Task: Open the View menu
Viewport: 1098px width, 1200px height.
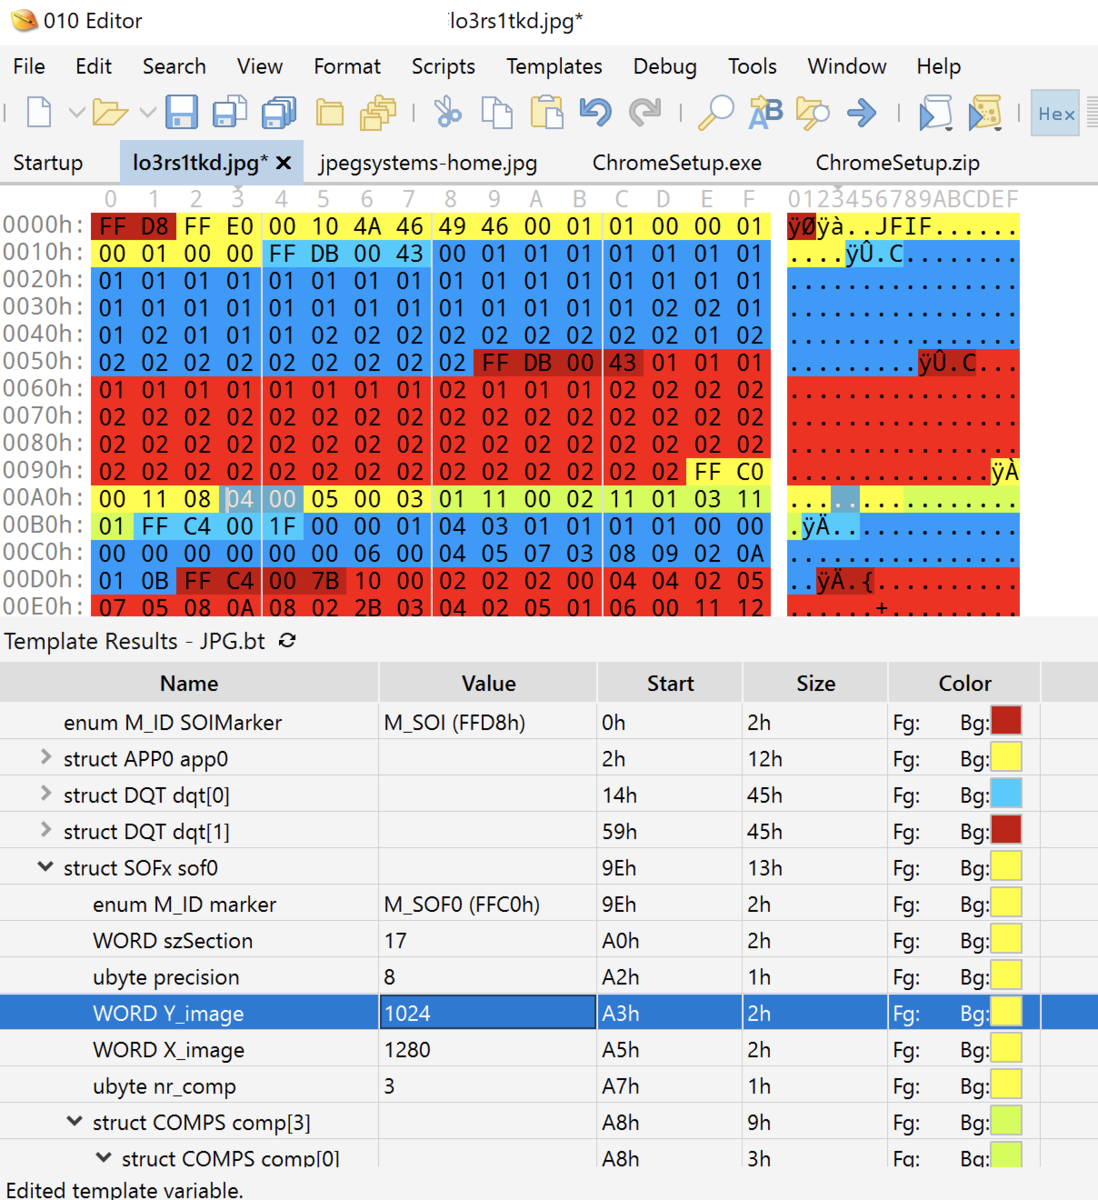Action: coord(260,66)
